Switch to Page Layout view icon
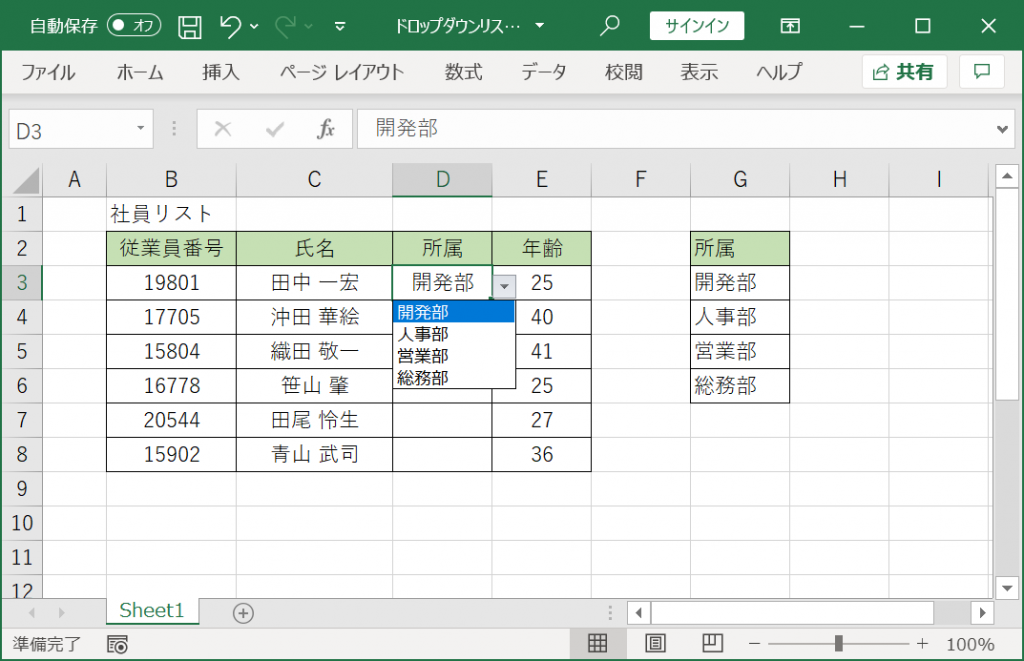This screenshot has height=661, width=1024. pos(655,643)
